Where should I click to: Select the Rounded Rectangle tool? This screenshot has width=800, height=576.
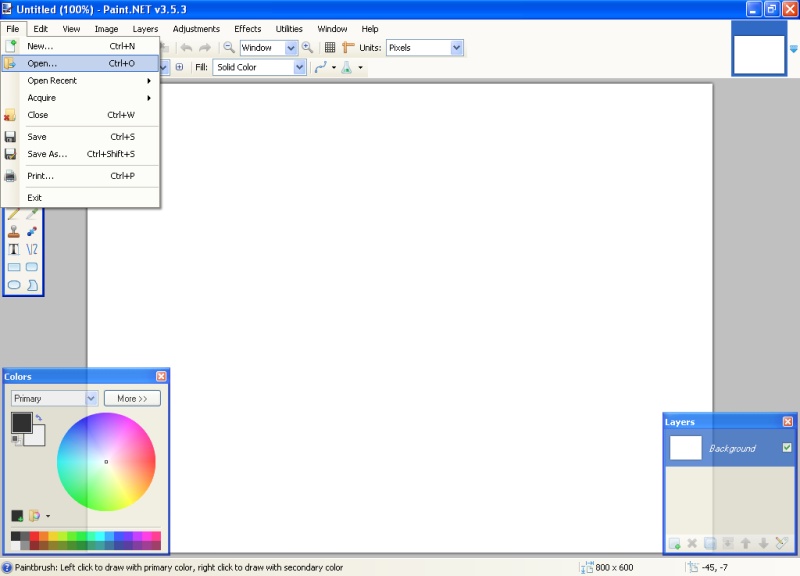tap(30, 266)
